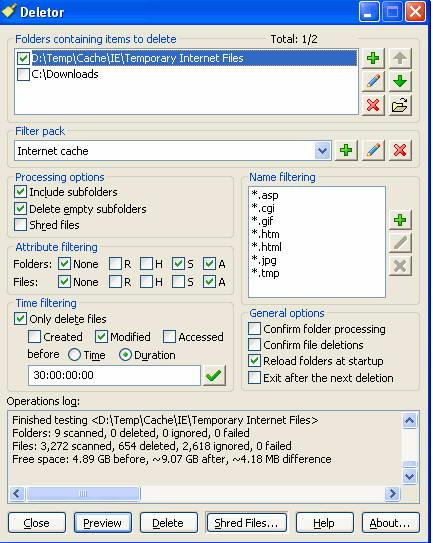Uncheck the Temporary Internet Files folder checkbox

(x=23, y=58)
